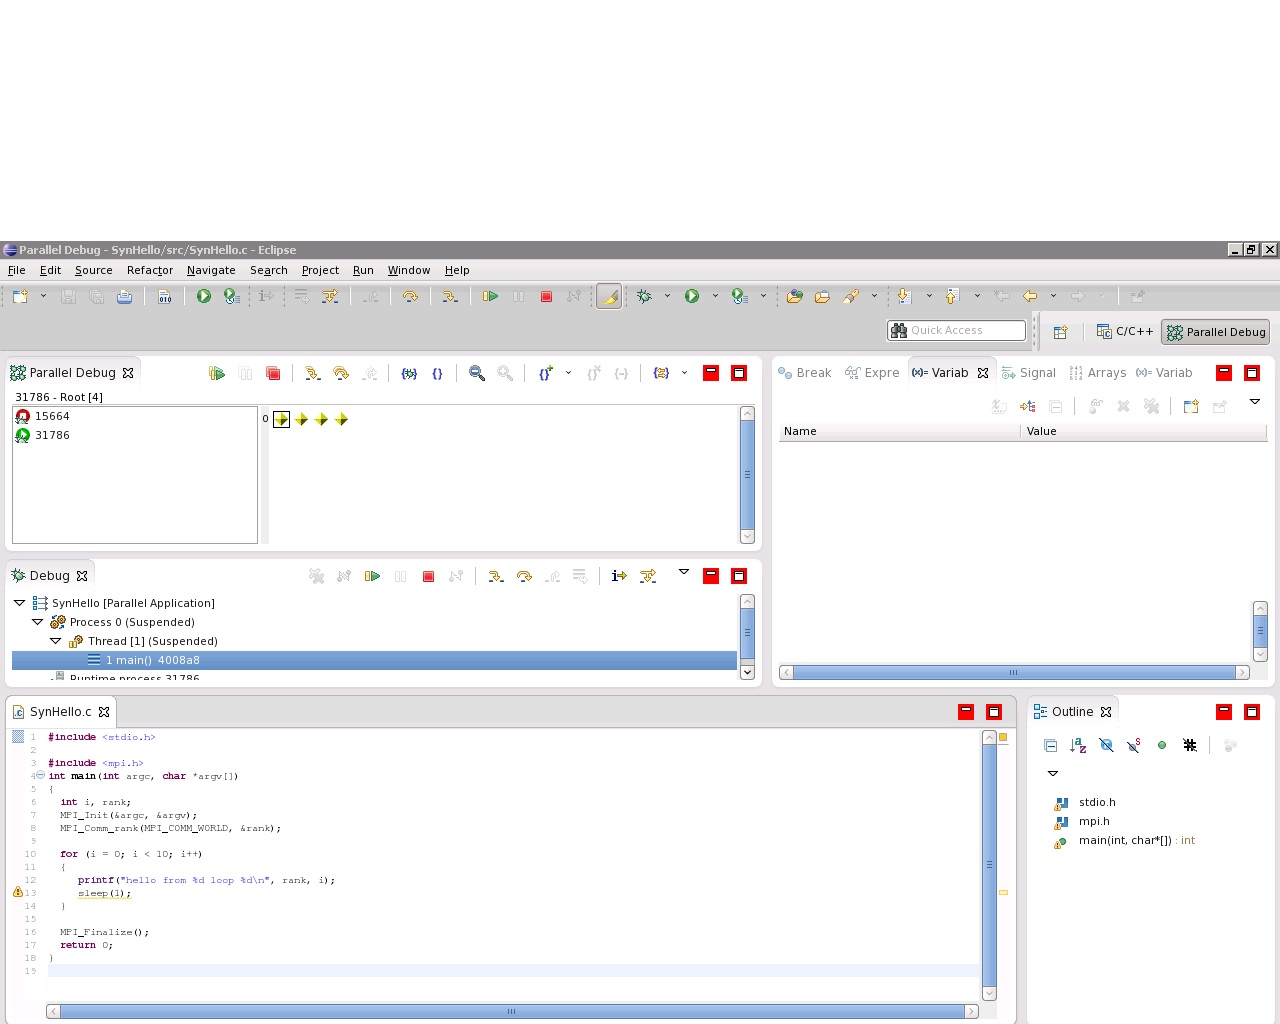This screenshot has width=1280, height=1024.
Task: Click Resume in the Debug view toolbar
Action: click(372, 576)
